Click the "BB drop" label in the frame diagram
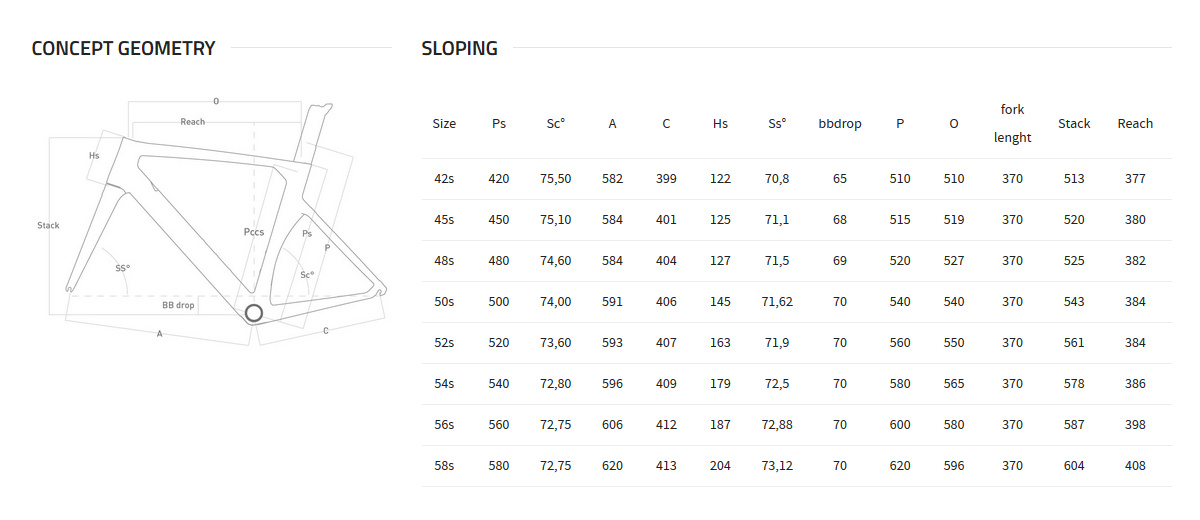1200x520 pixels. (x=178, y=304)
